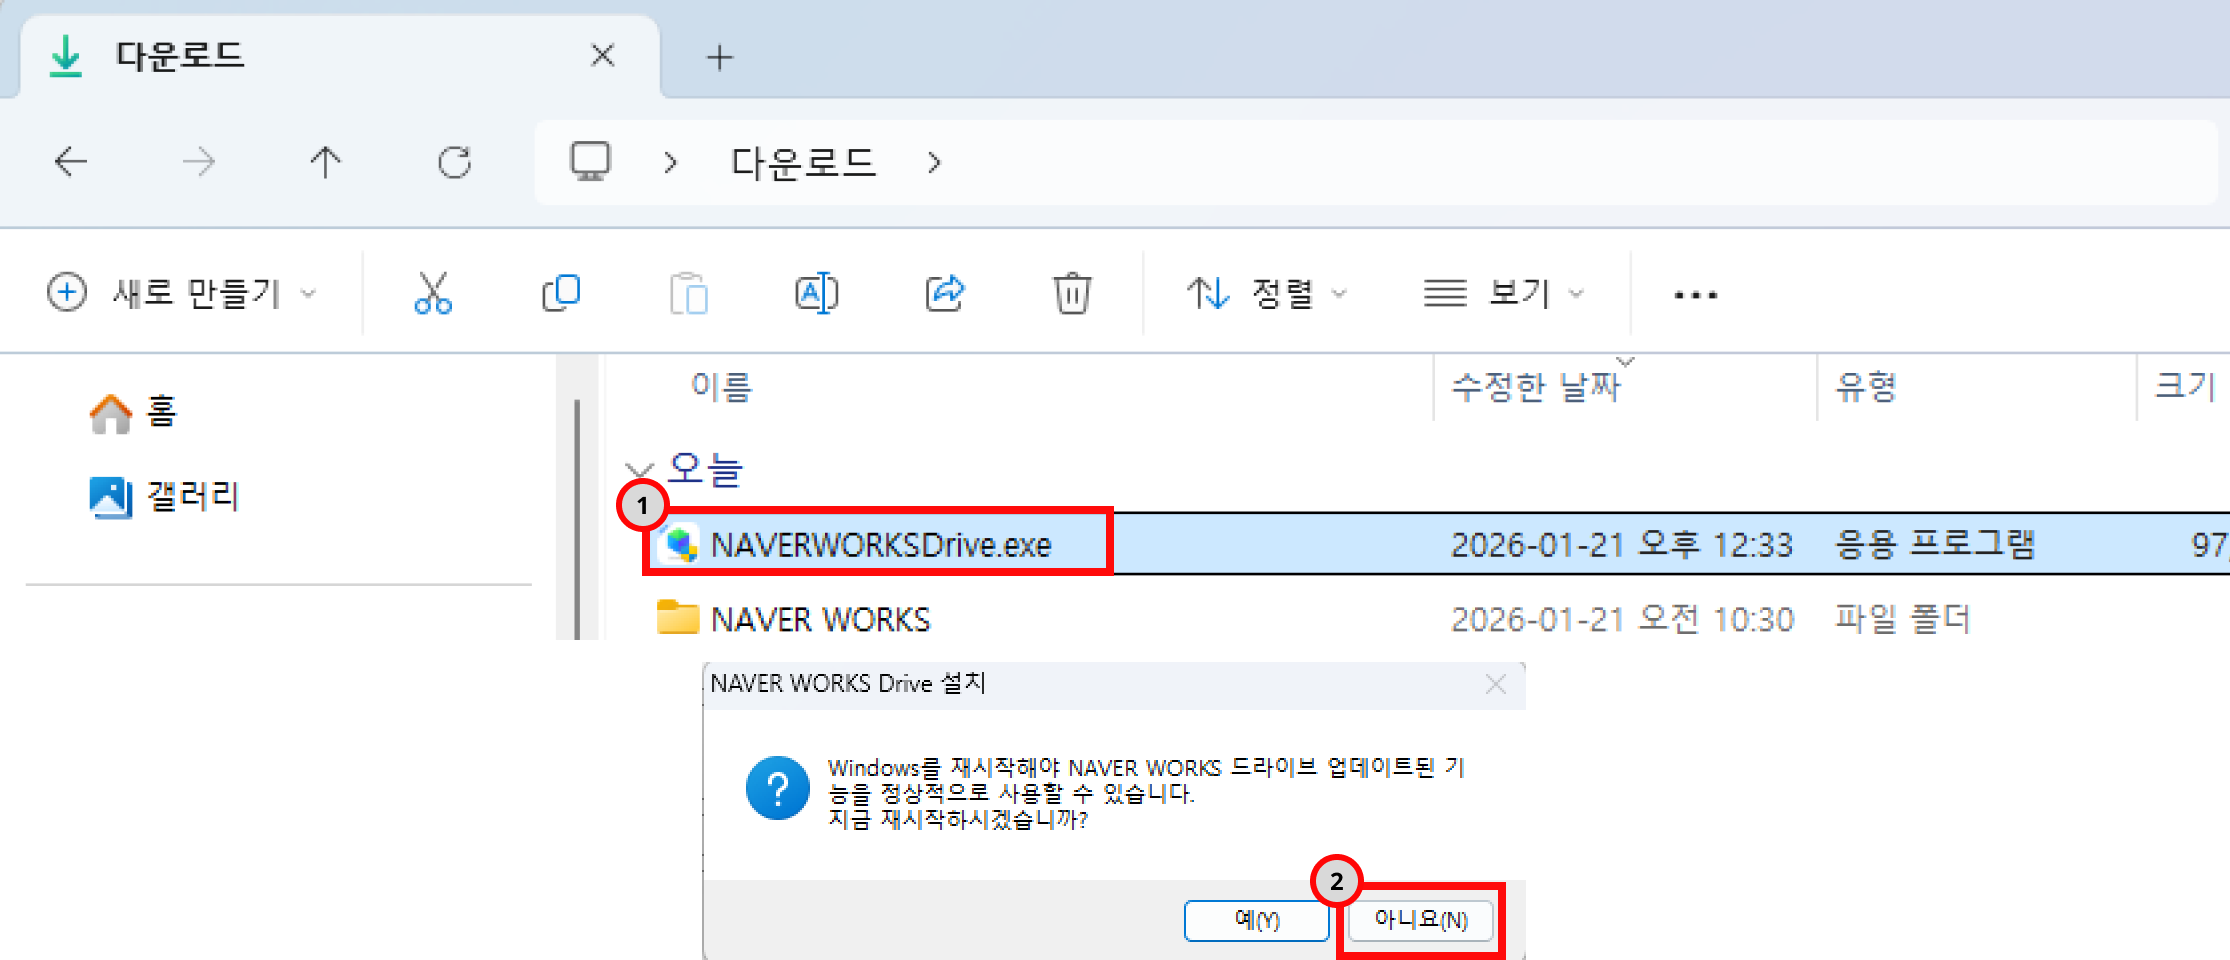This screenshot has width=2230, height=960.
Task: Sort by the 유형 column header
Action: coord(1866,386)
